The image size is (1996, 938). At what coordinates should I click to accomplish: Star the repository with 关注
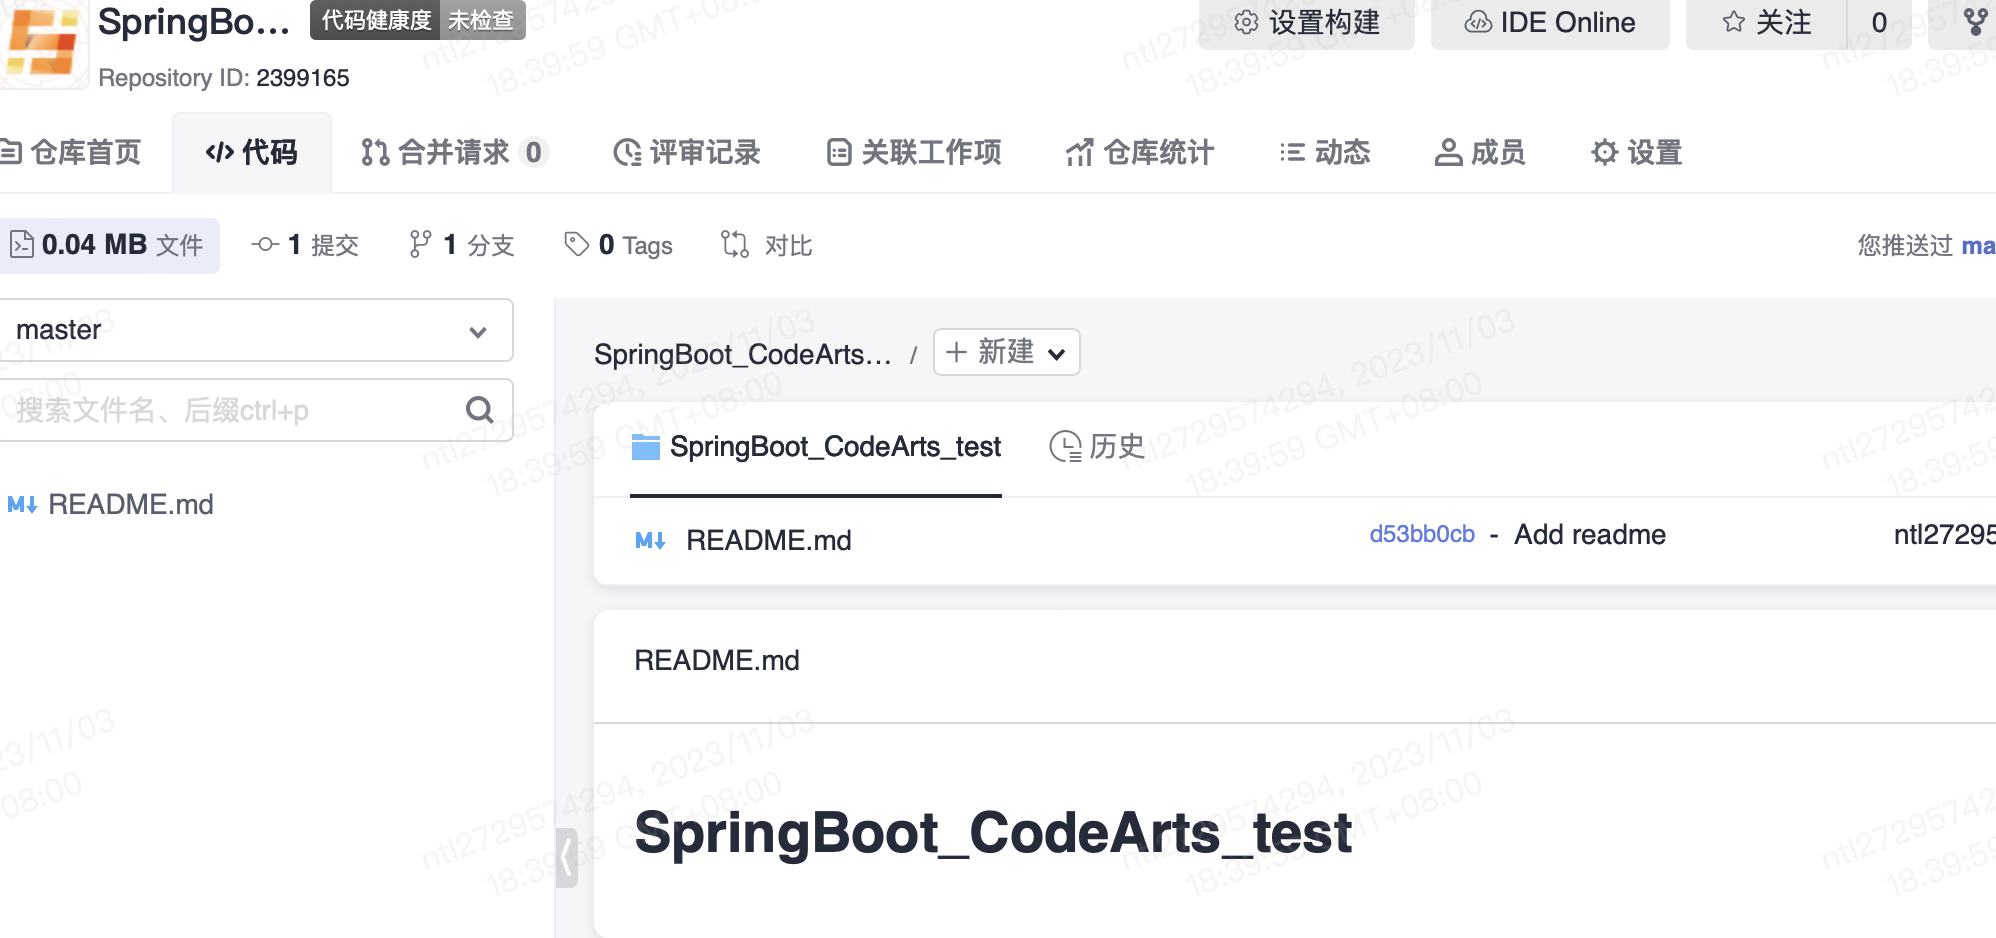coord(1767,22)
